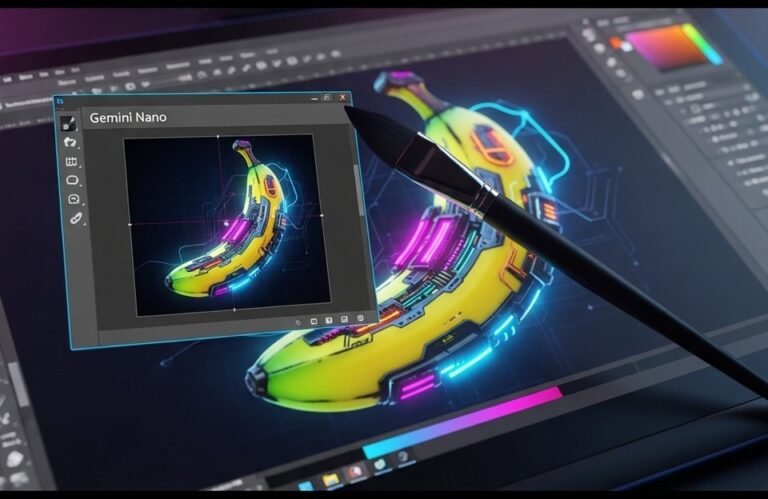The width and height of the screenshot is (768, 499).
Task: Click the leftmost icon in Gemini Nano footer
Action: (x=298, y=322)
